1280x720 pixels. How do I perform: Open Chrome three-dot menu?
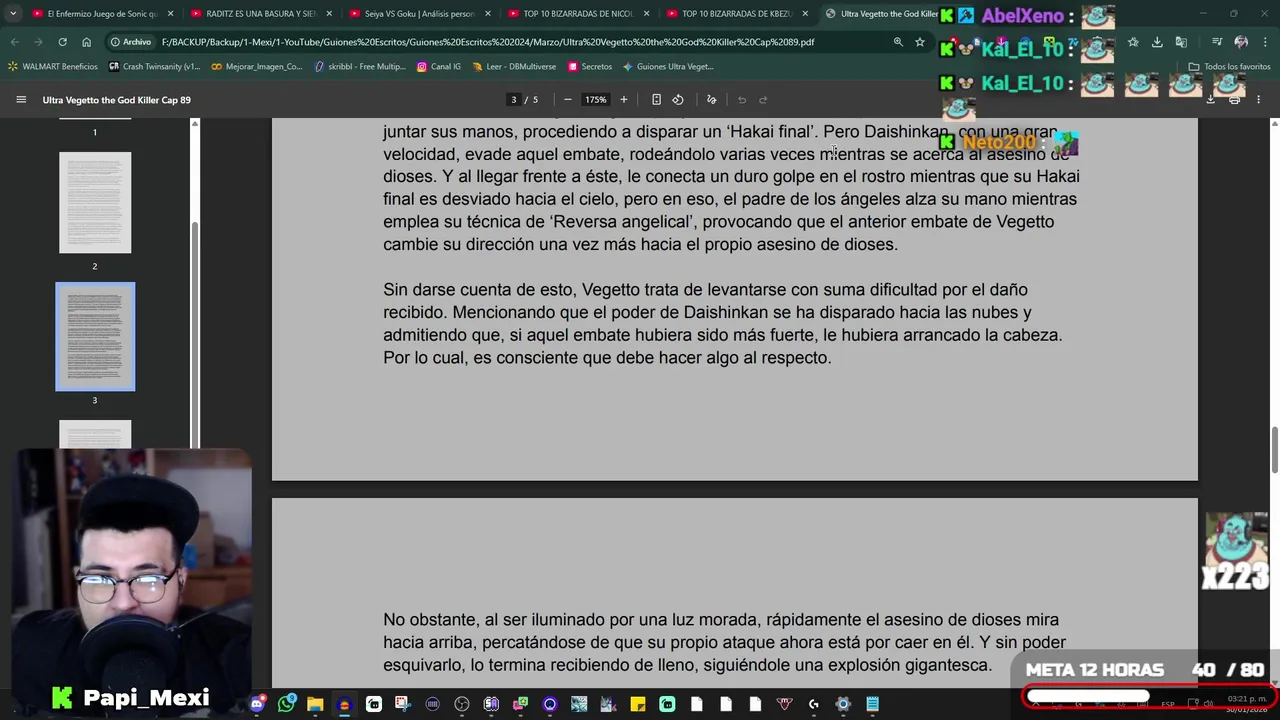point(1264,42)
